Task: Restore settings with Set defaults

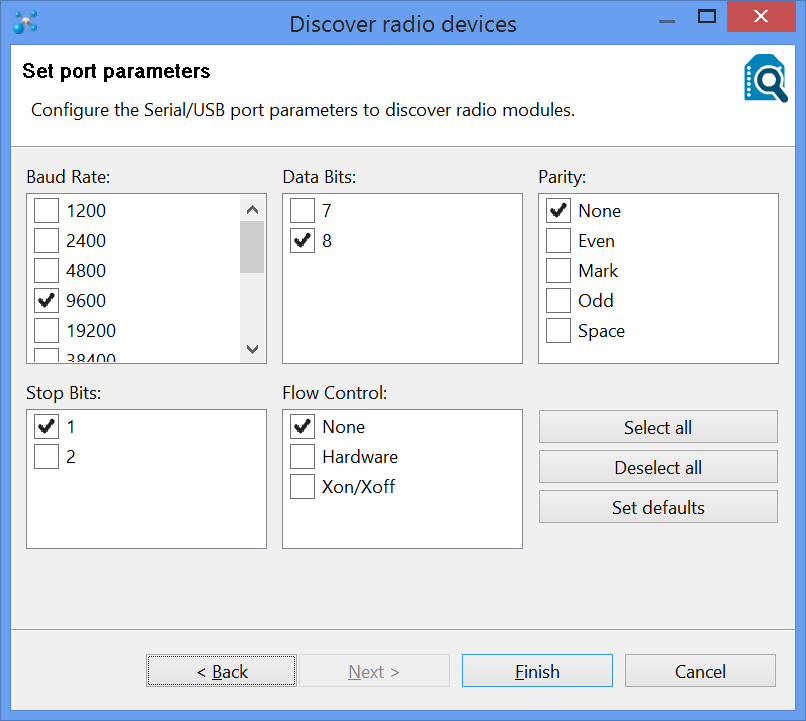Action: [658, 507]
